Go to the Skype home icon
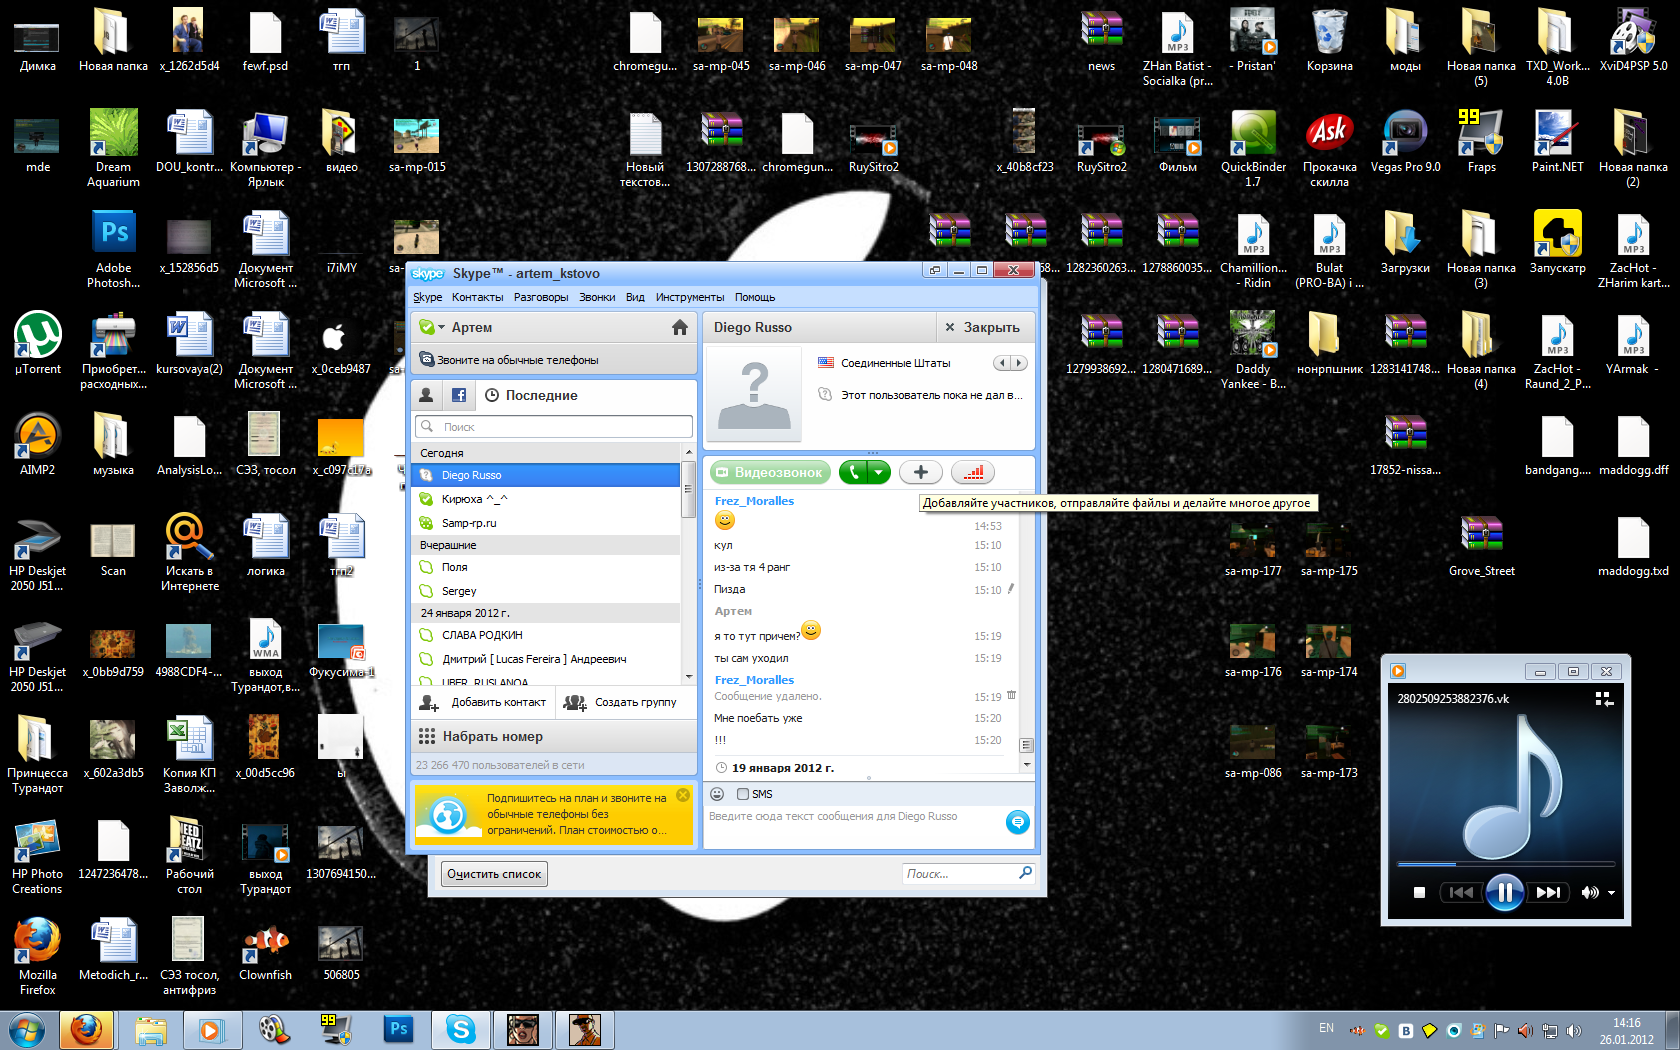Image resolution: width=1680 pixels, height=1050 pixels. (680, 327)
